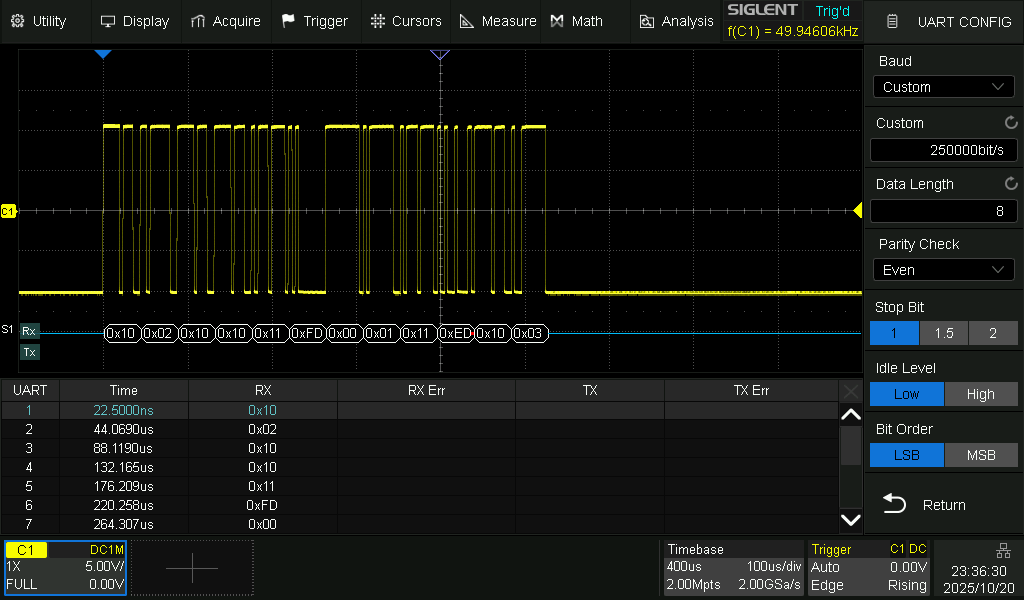
Task: Click the custom baud rate 250000bit/s field
Action: [x=943, y=150]
